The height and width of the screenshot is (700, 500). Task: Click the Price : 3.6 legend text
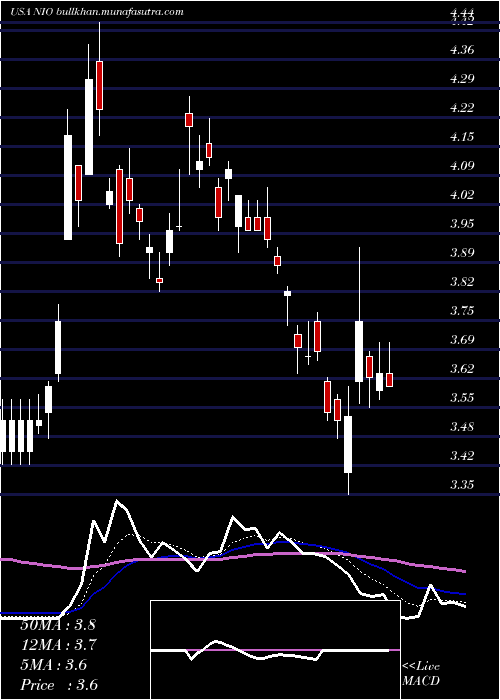pyautogui.click(x=59, y=685)
